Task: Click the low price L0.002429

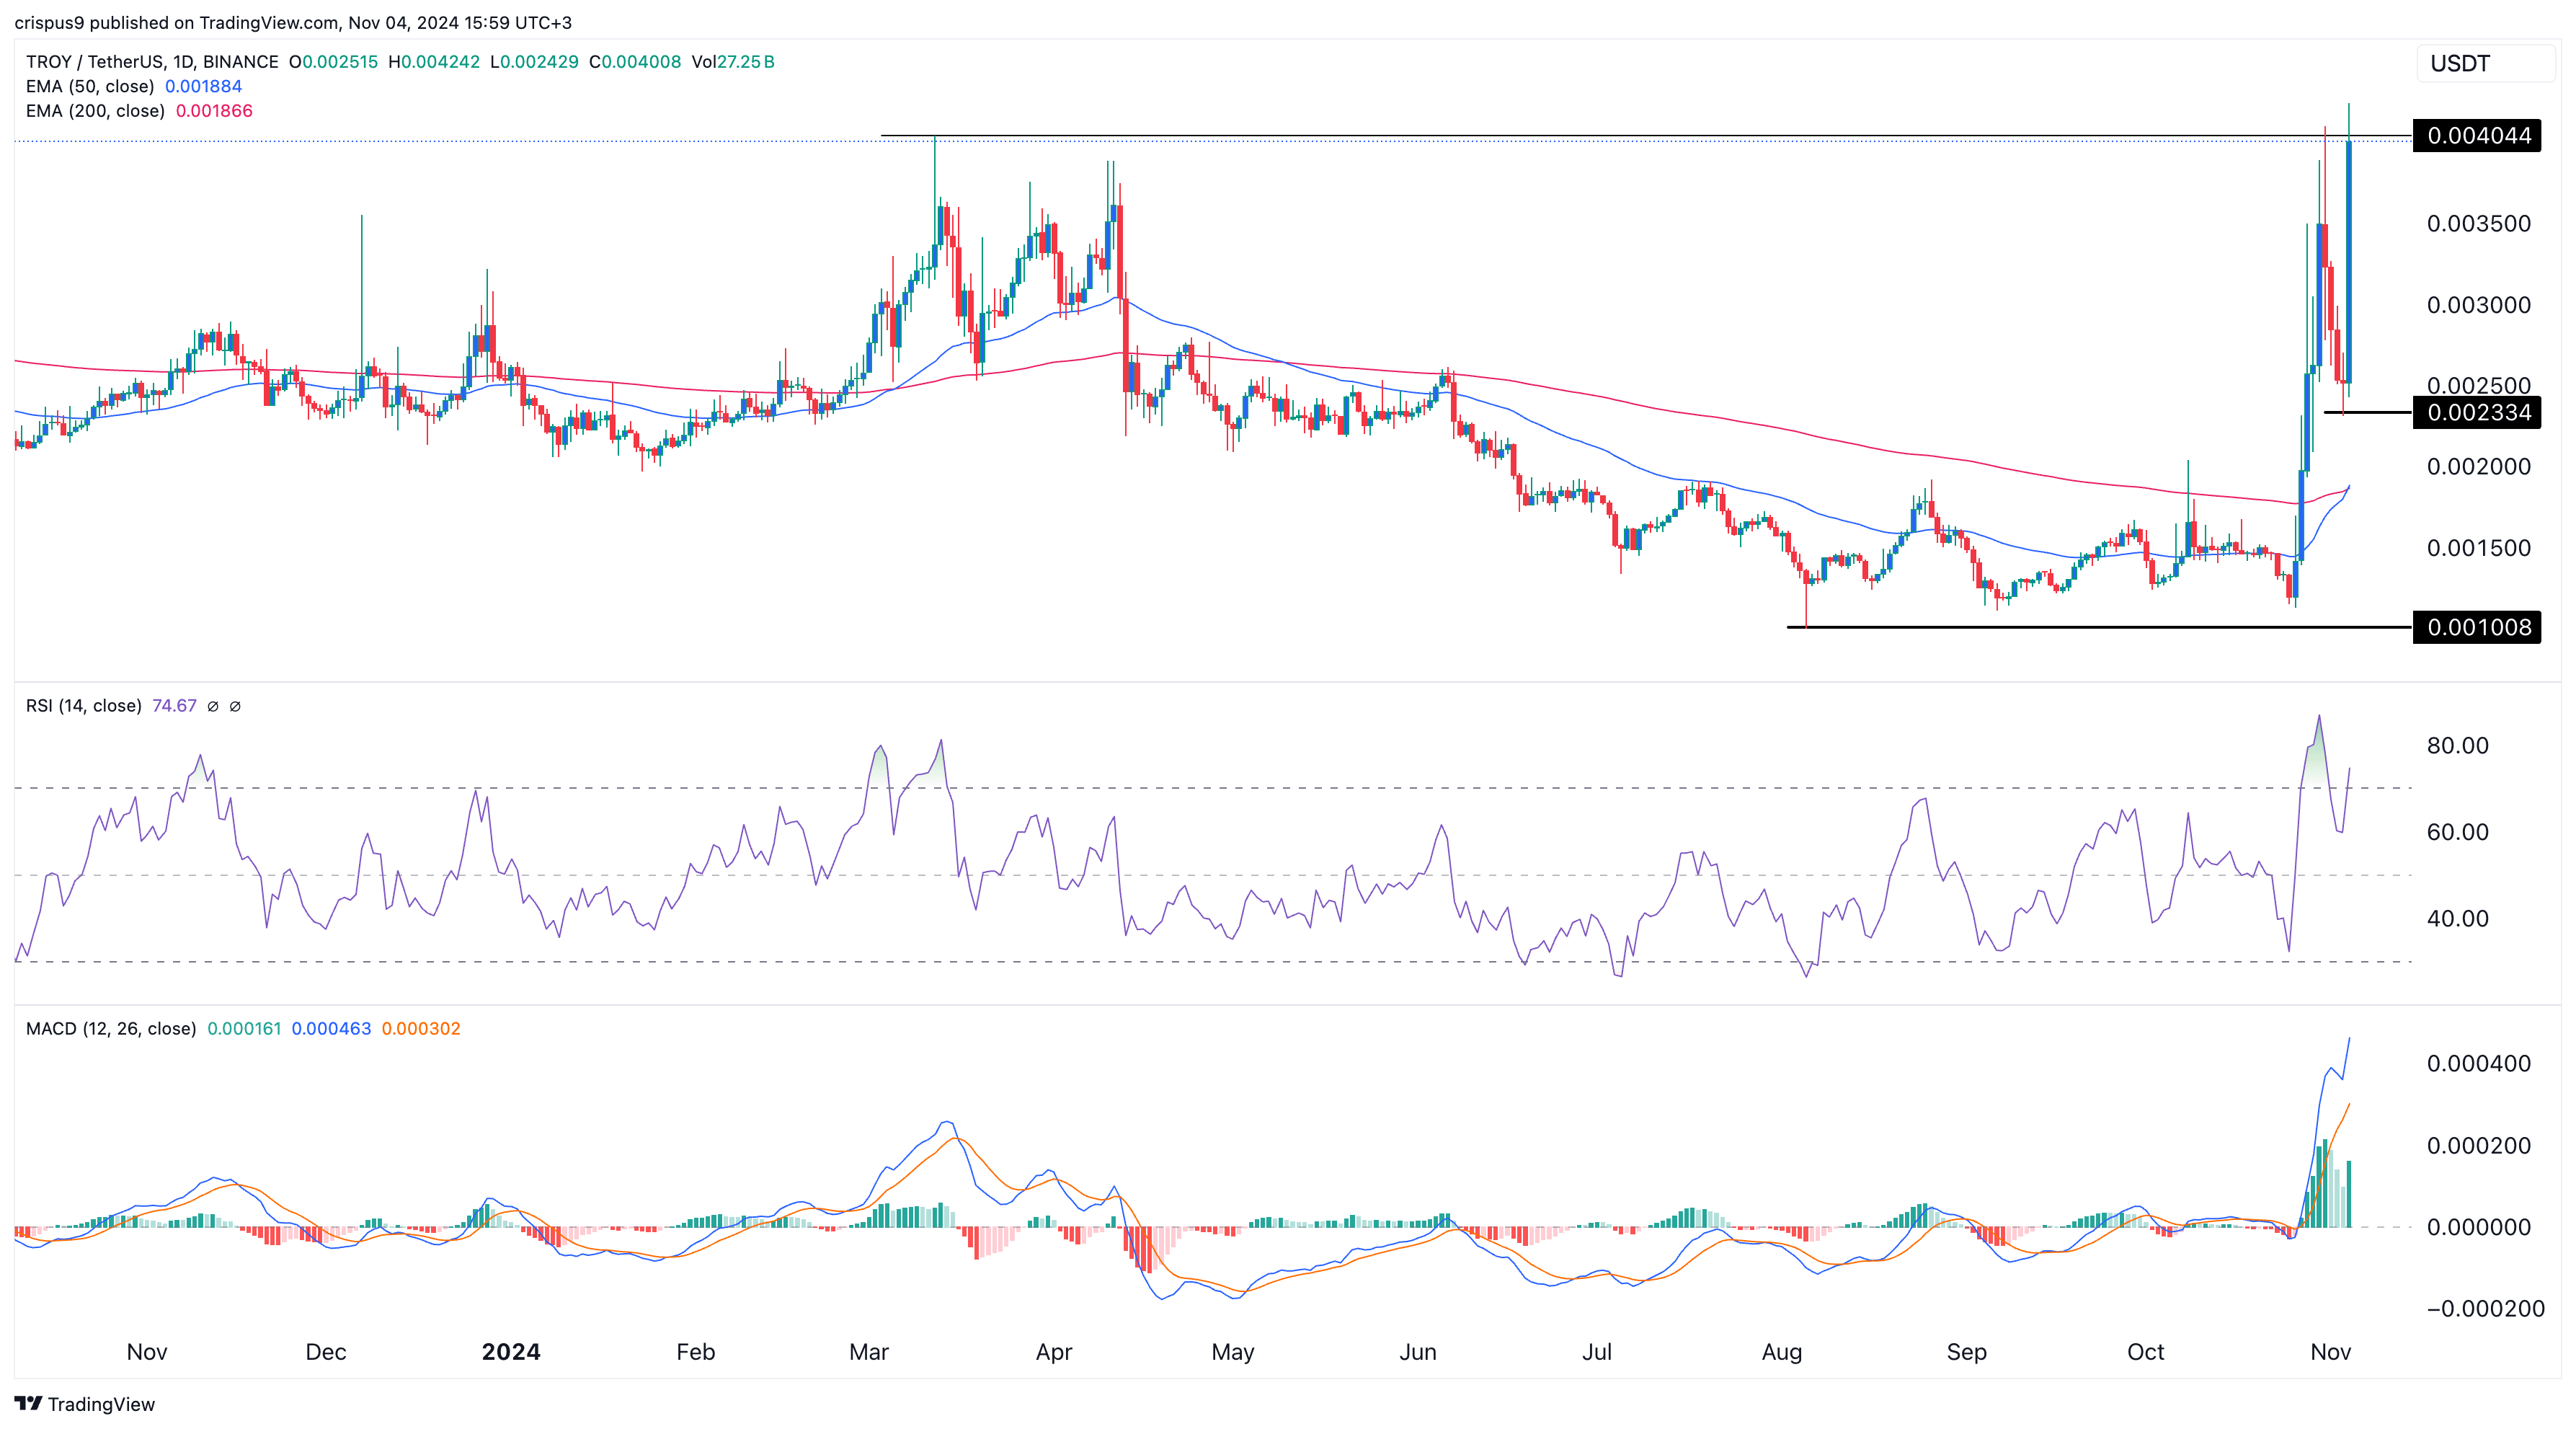Action: point(534,62)
